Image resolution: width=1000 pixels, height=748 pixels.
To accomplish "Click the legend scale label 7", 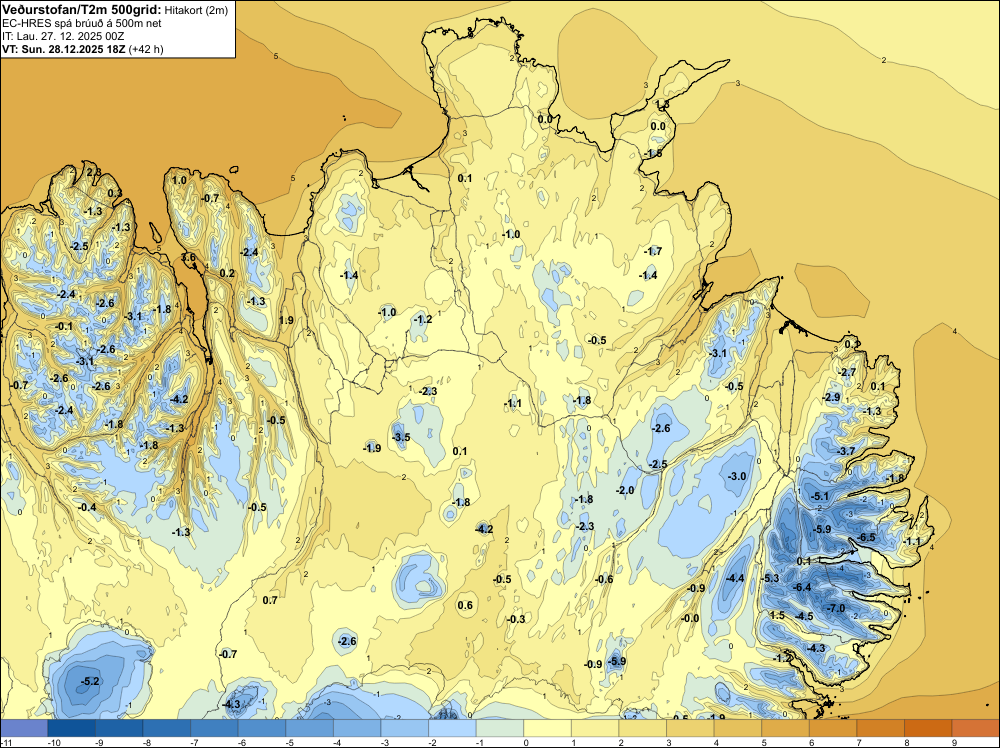I will 859,743.
